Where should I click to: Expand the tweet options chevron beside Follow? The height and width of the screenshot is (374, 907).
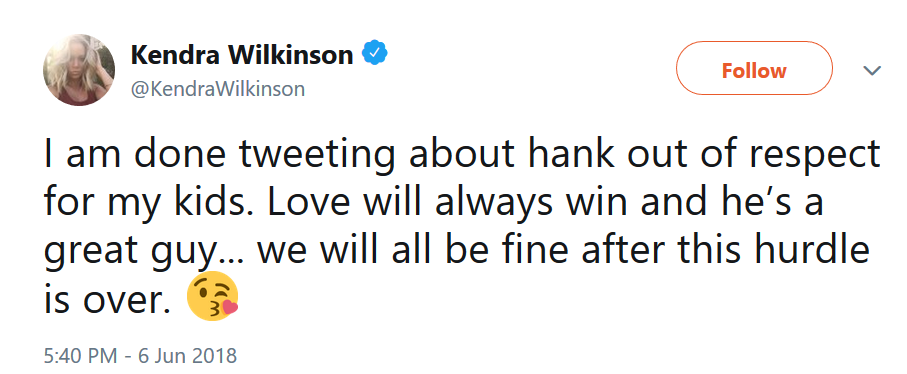[871, 71]
